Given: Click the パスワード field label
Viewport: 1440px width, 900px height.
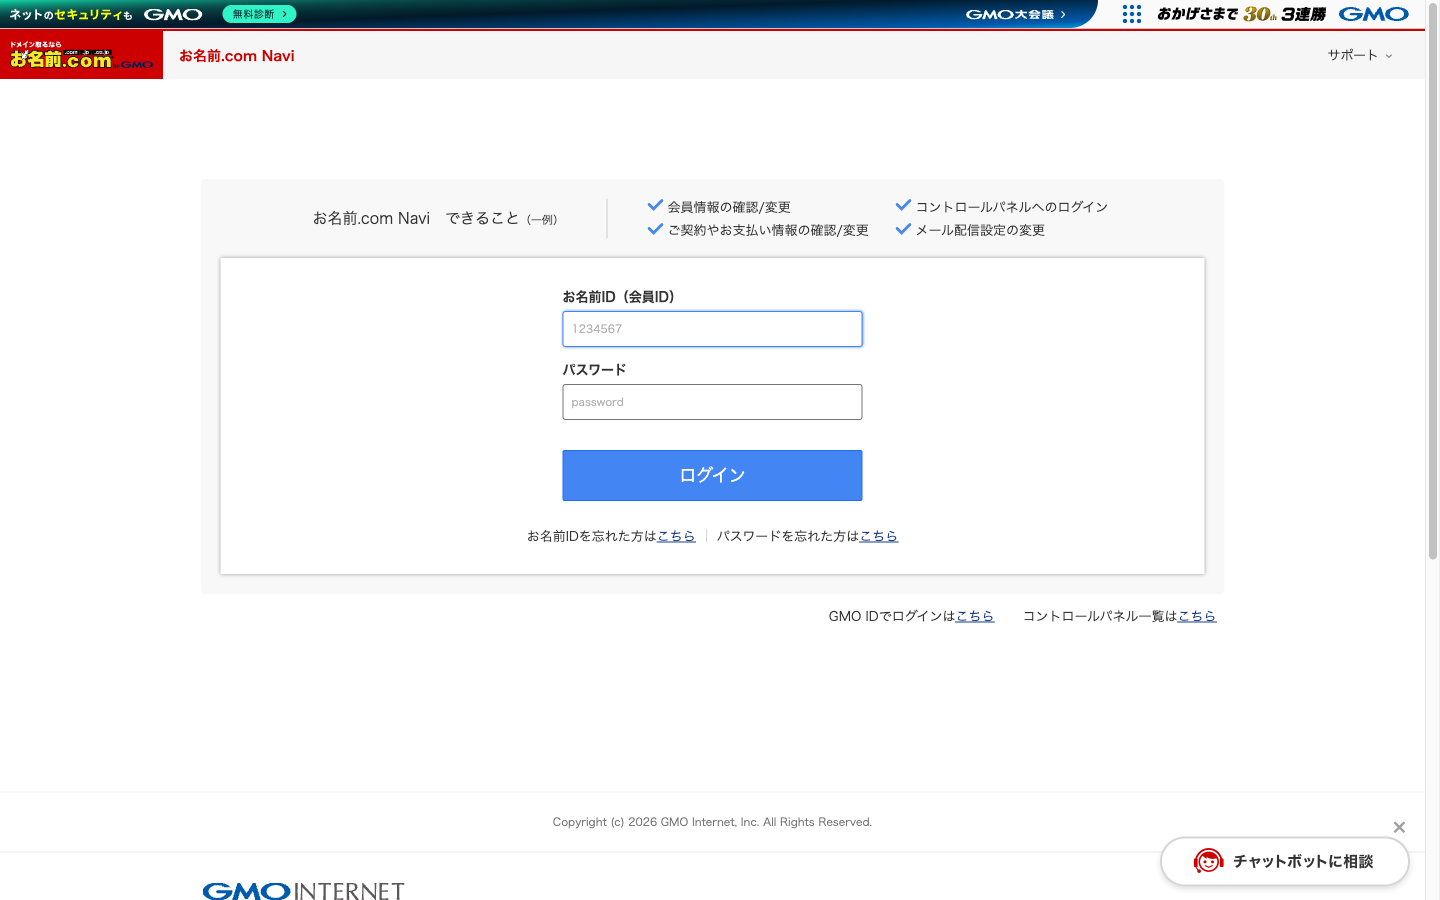Looking at the screenshot, I should [594, 370].
